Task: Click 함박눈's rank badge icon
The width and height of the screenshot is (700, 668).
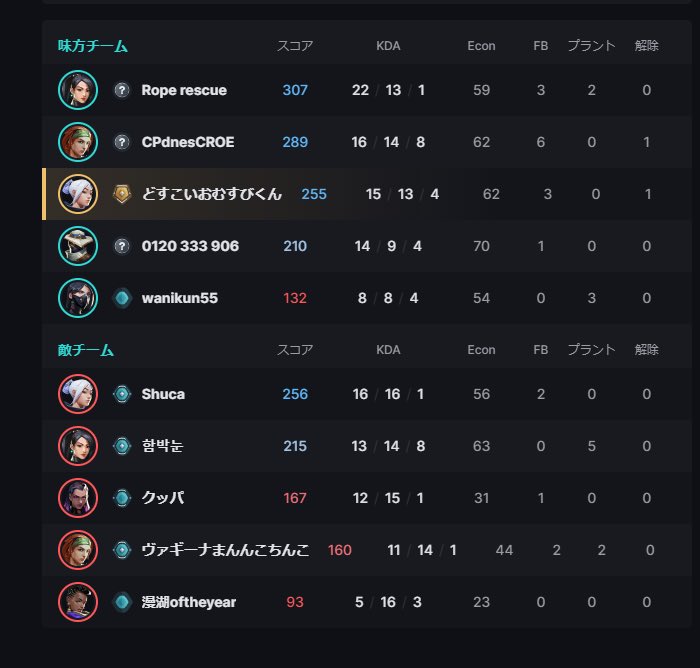Action: click(x=122, y=446)
